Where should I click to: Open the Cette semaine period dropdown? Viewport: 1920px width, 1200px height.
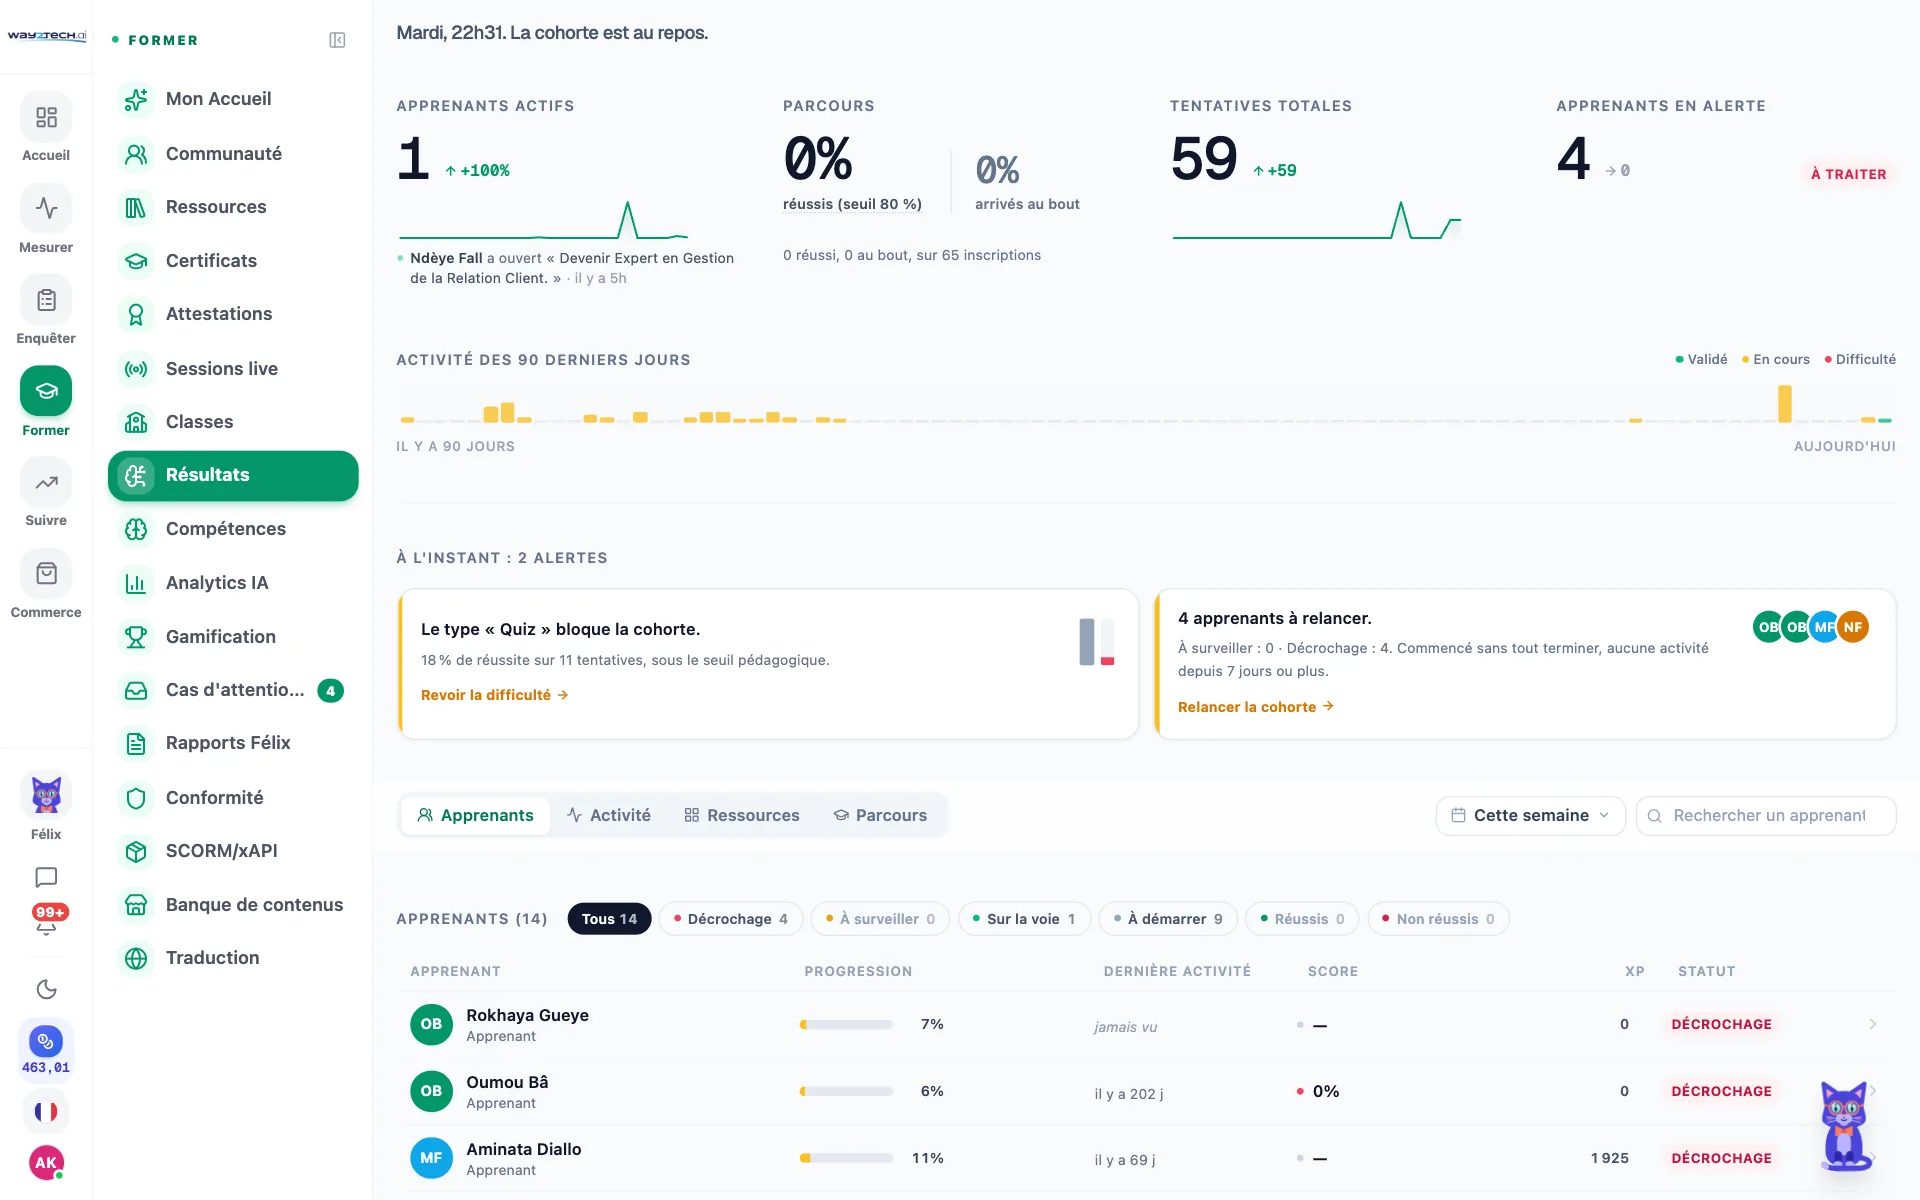(x=1530, y=815)
